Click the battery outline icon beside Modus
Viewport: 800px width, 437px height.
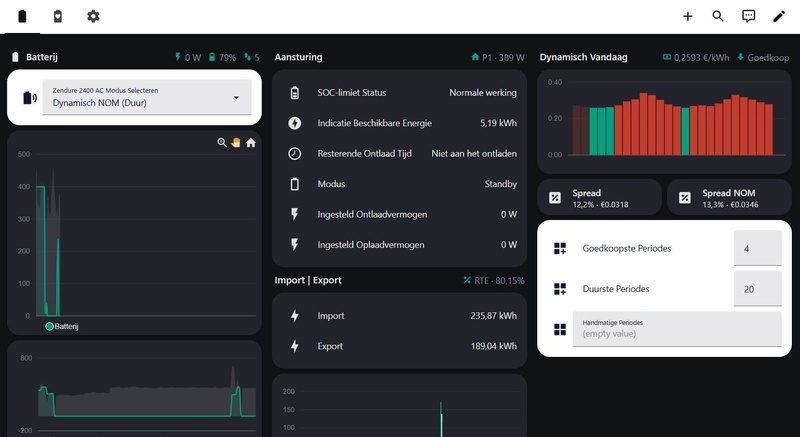[294, 184]
